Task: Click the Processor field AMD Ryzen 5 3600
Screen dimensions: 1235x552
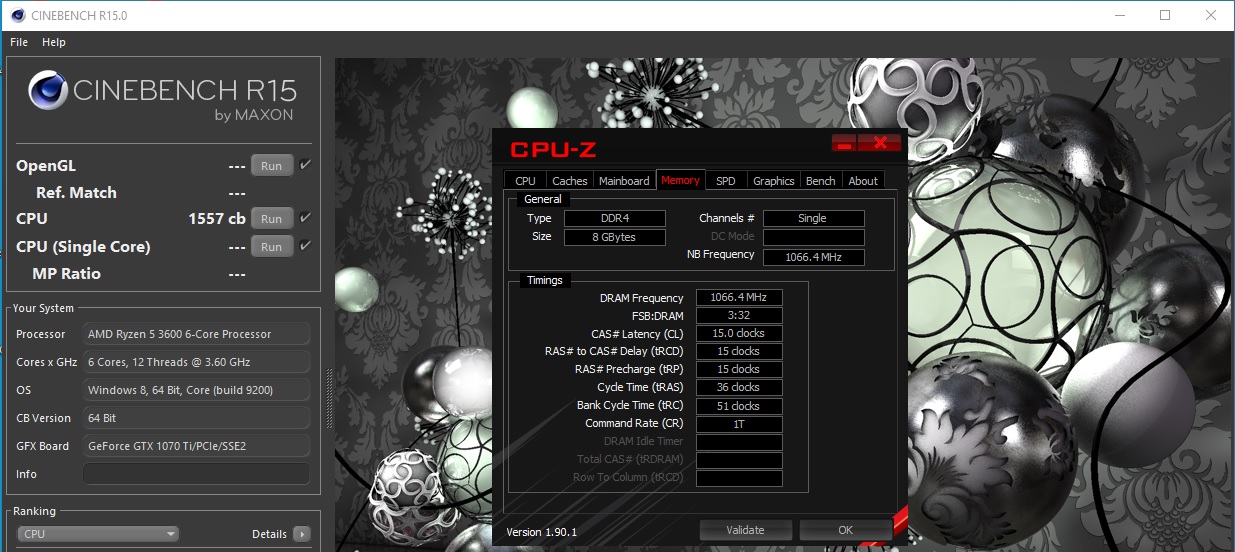Action: pos(196,334)
